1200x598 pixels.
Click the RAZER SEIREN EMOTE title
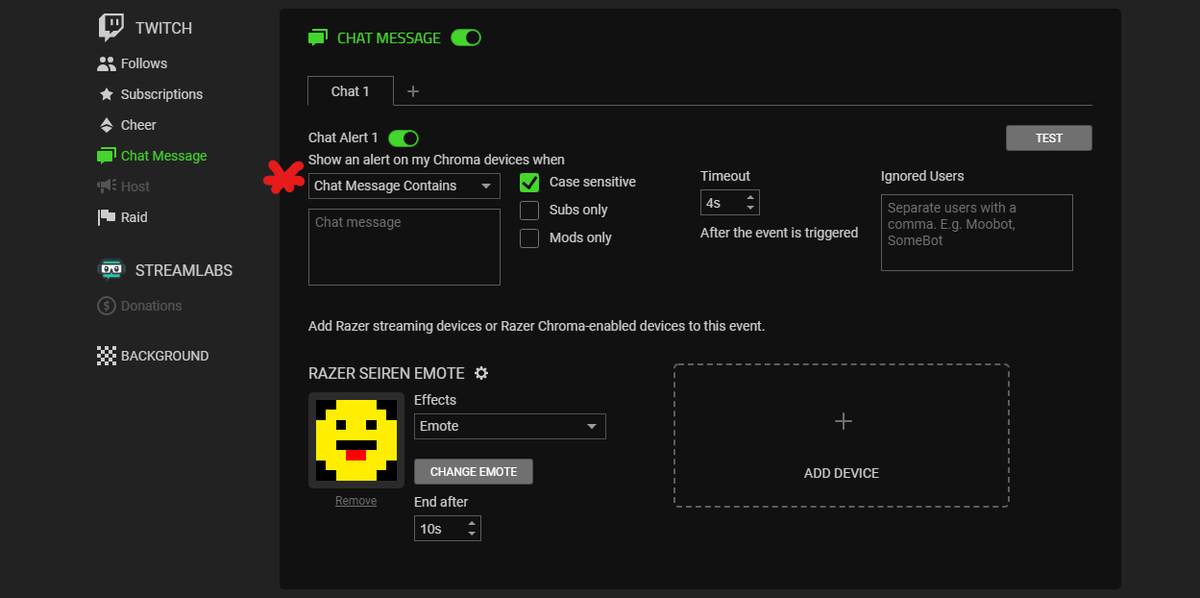[387, 373]
